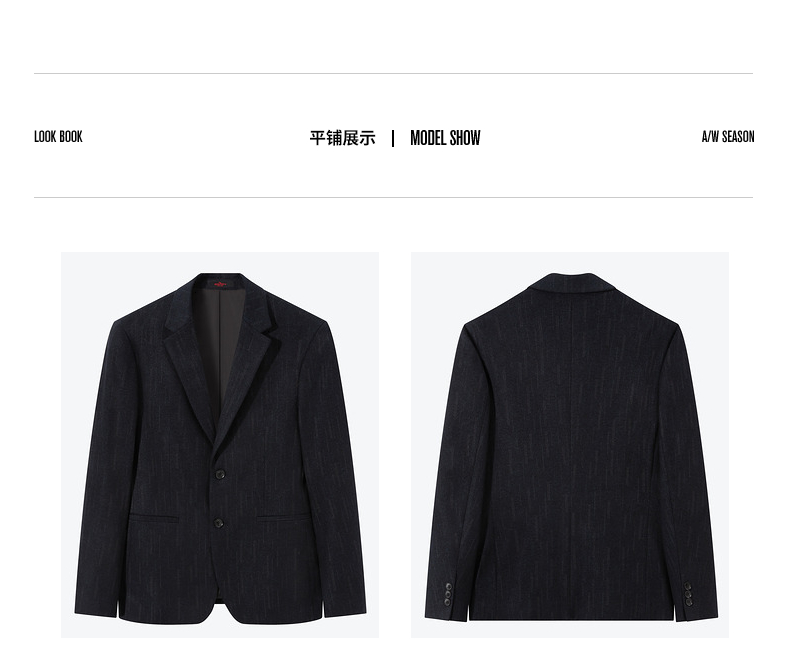790x647 pixels.
Task: Click the horizontal line below the header text
Action: [393, 198]
